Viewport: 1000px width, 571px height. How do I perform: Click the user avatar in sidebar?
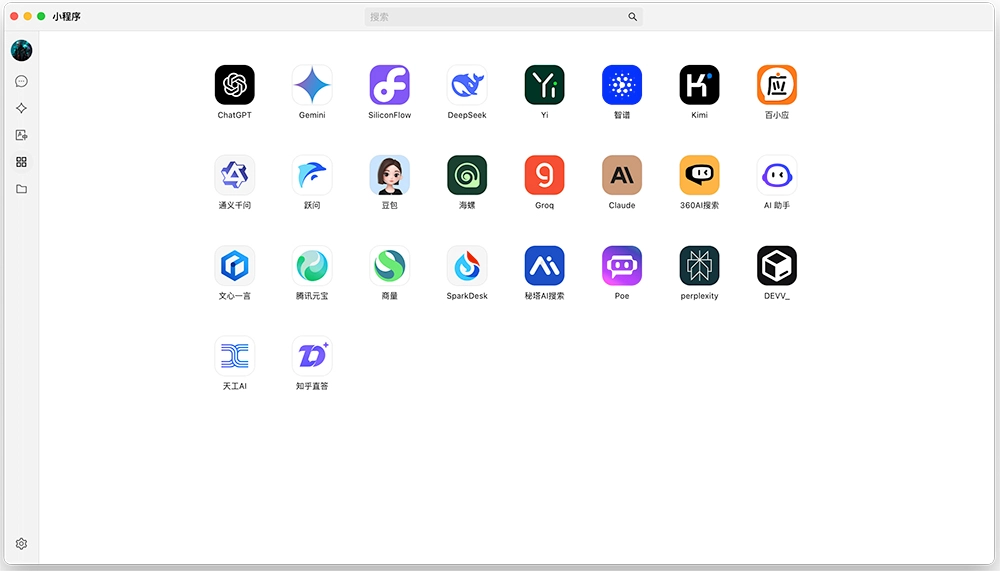22,50
